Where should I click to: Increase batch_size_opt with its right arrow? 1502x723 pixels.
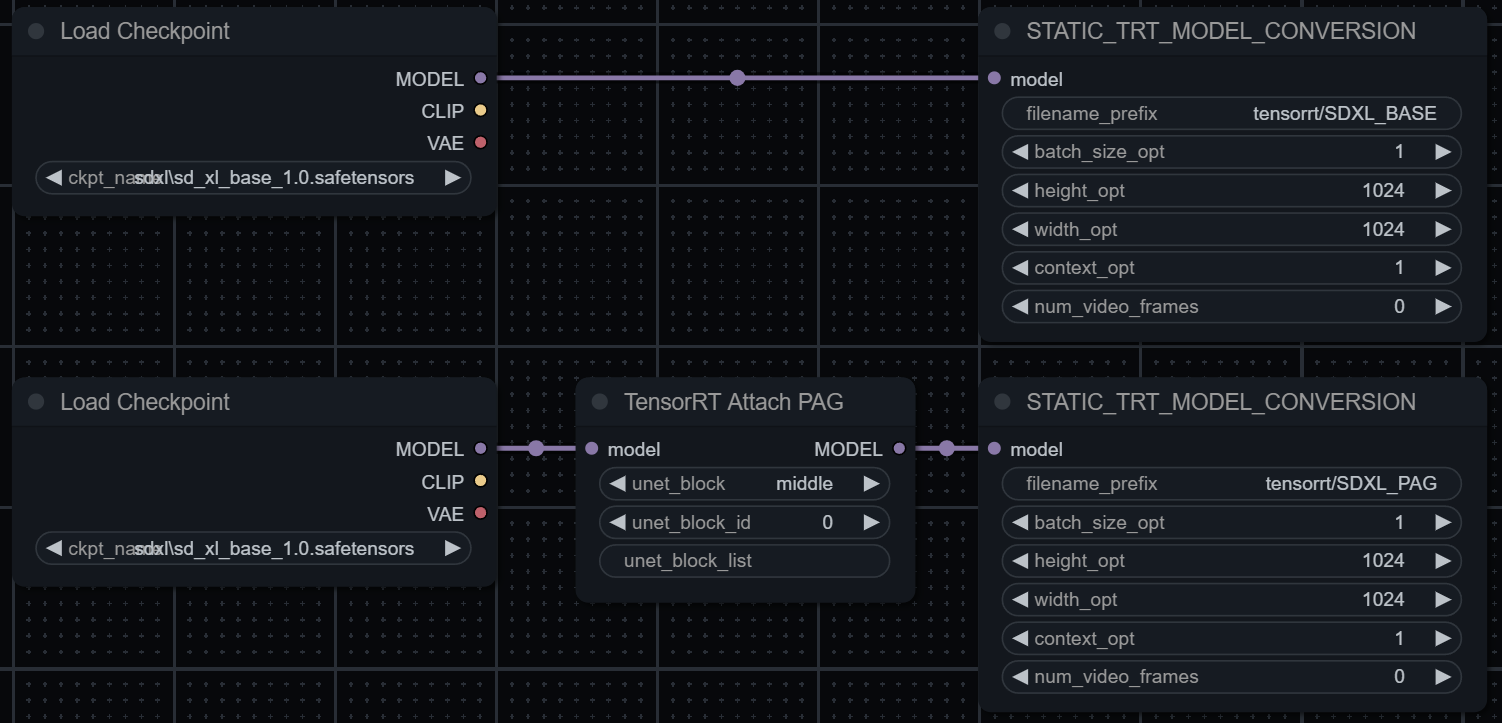pyautogui.click(x=1443, y=151)
